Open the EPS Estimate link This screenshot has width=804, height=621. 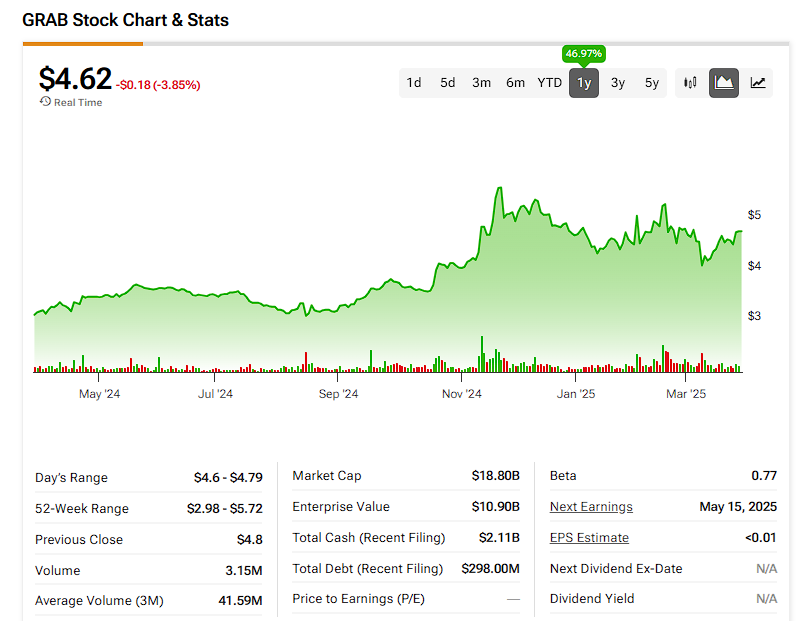point(589,538)
